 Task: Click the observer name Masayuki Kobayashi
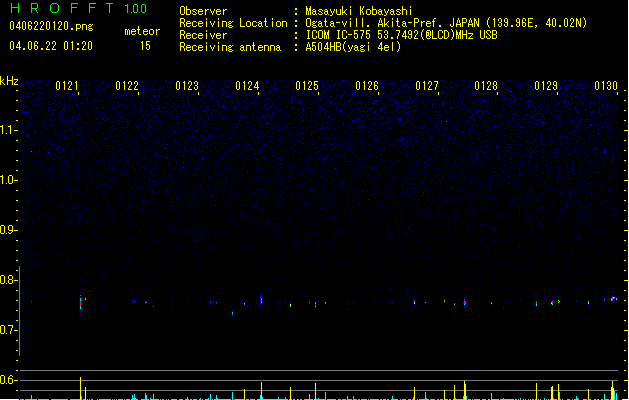click(x=359, y=11)
